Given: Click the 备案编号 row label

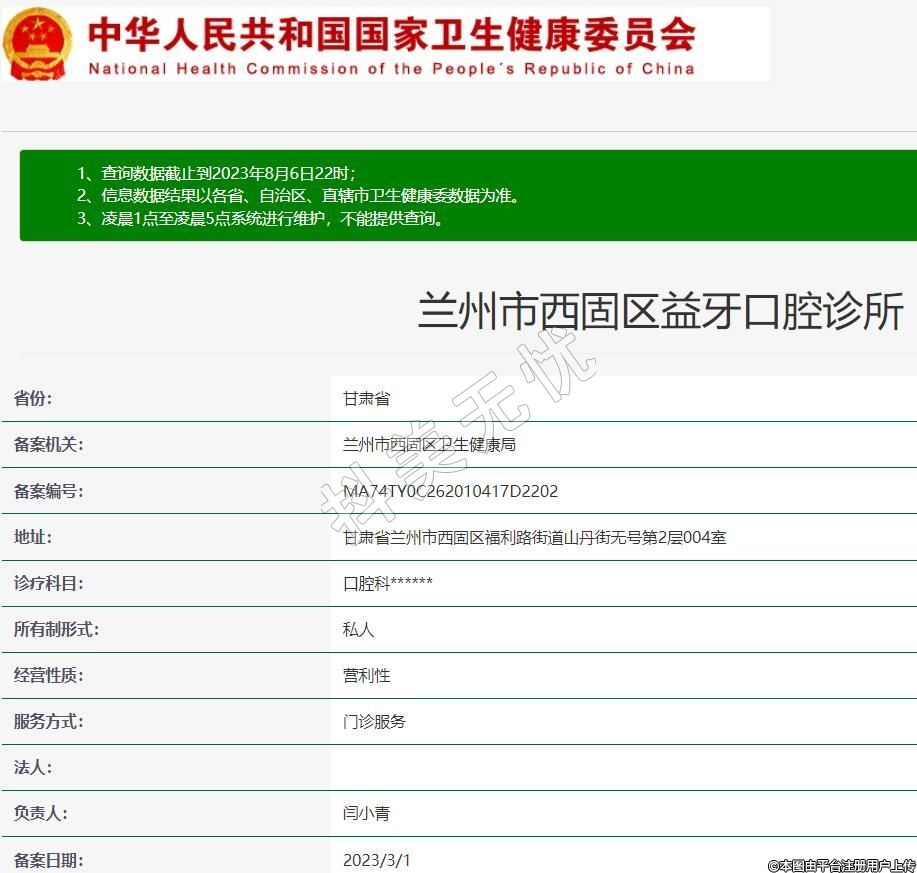Looking at the screenshot, I should point(48,491).
